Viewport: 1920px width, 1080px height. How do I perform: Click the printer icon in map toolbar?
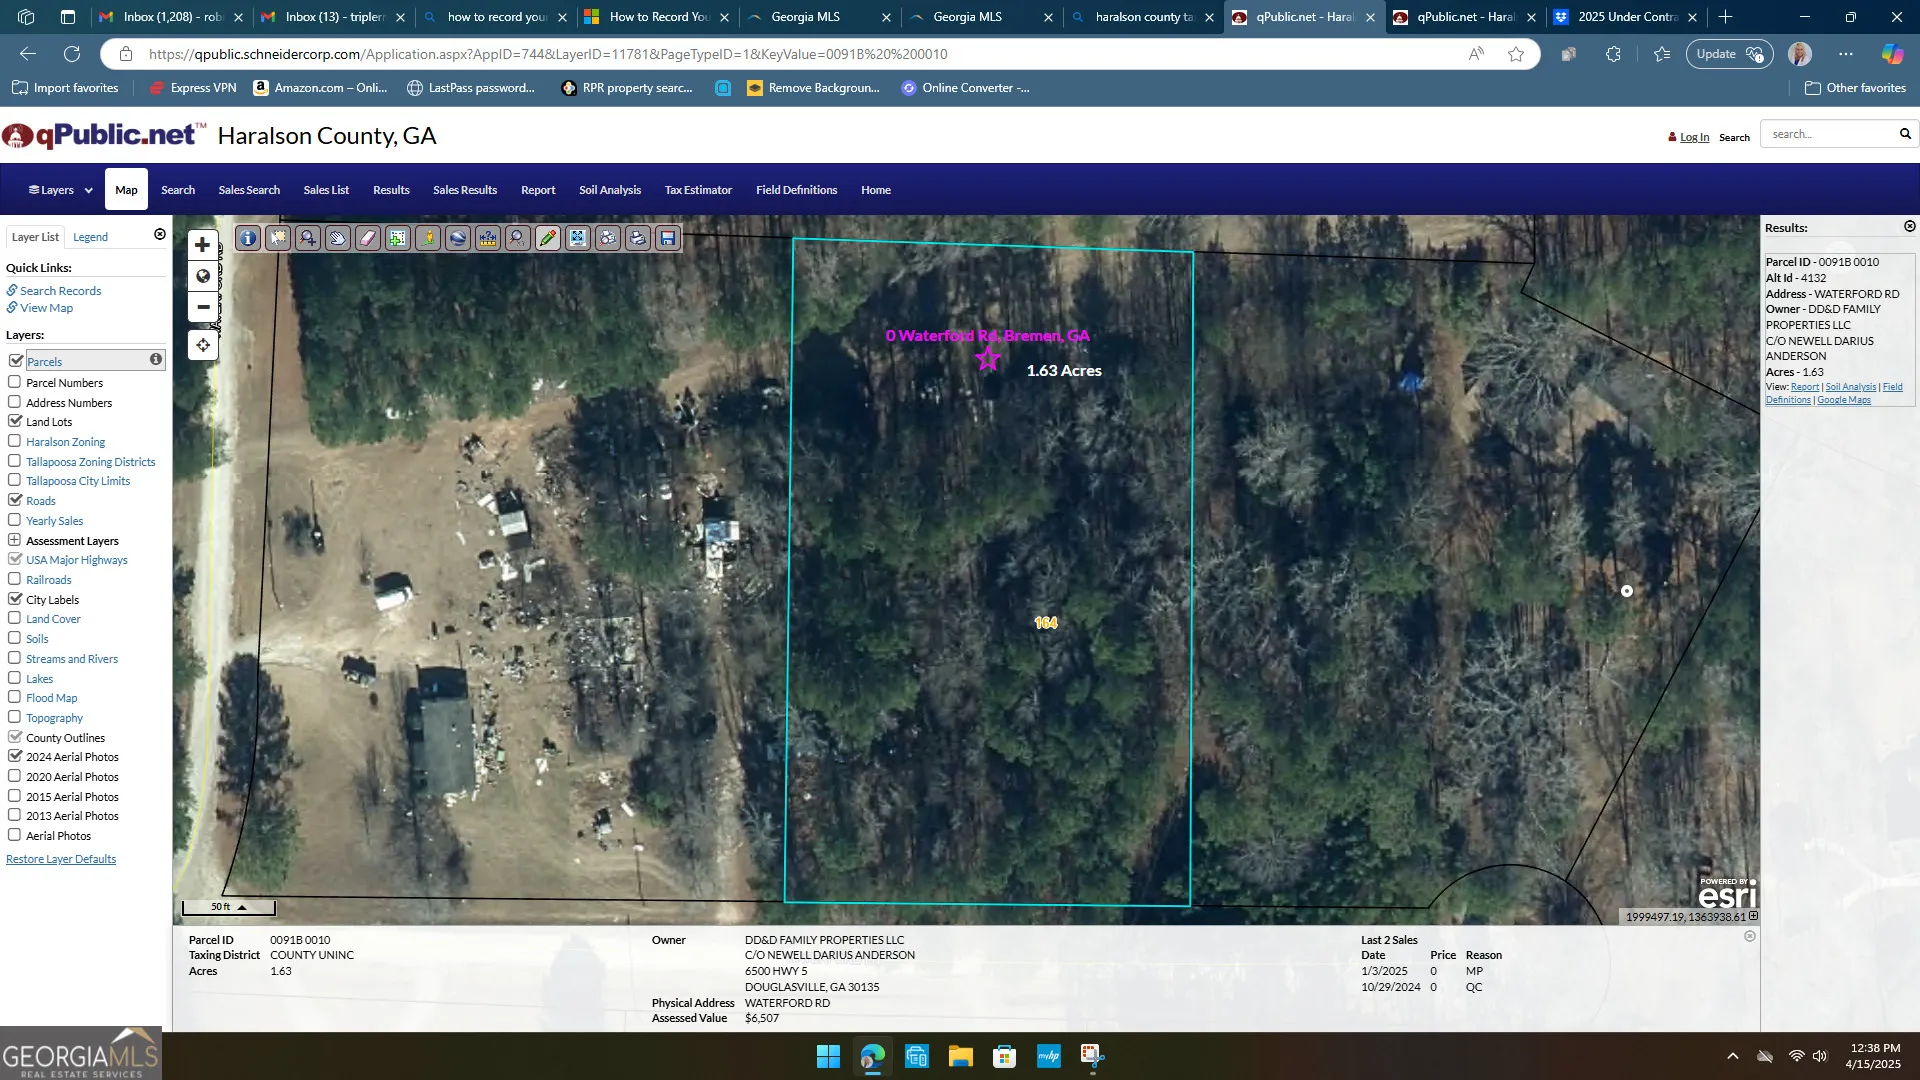pos(638,238)
